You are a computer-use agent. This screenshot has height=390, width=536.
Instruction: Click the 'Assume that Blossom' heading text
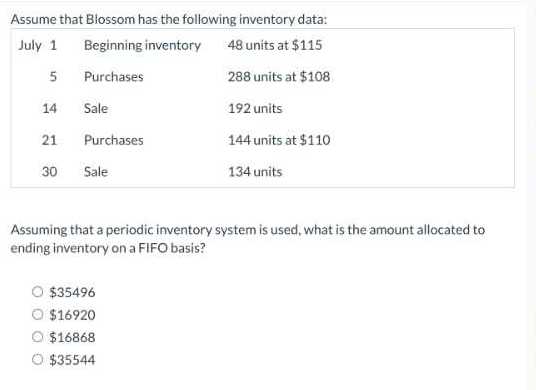169,19
